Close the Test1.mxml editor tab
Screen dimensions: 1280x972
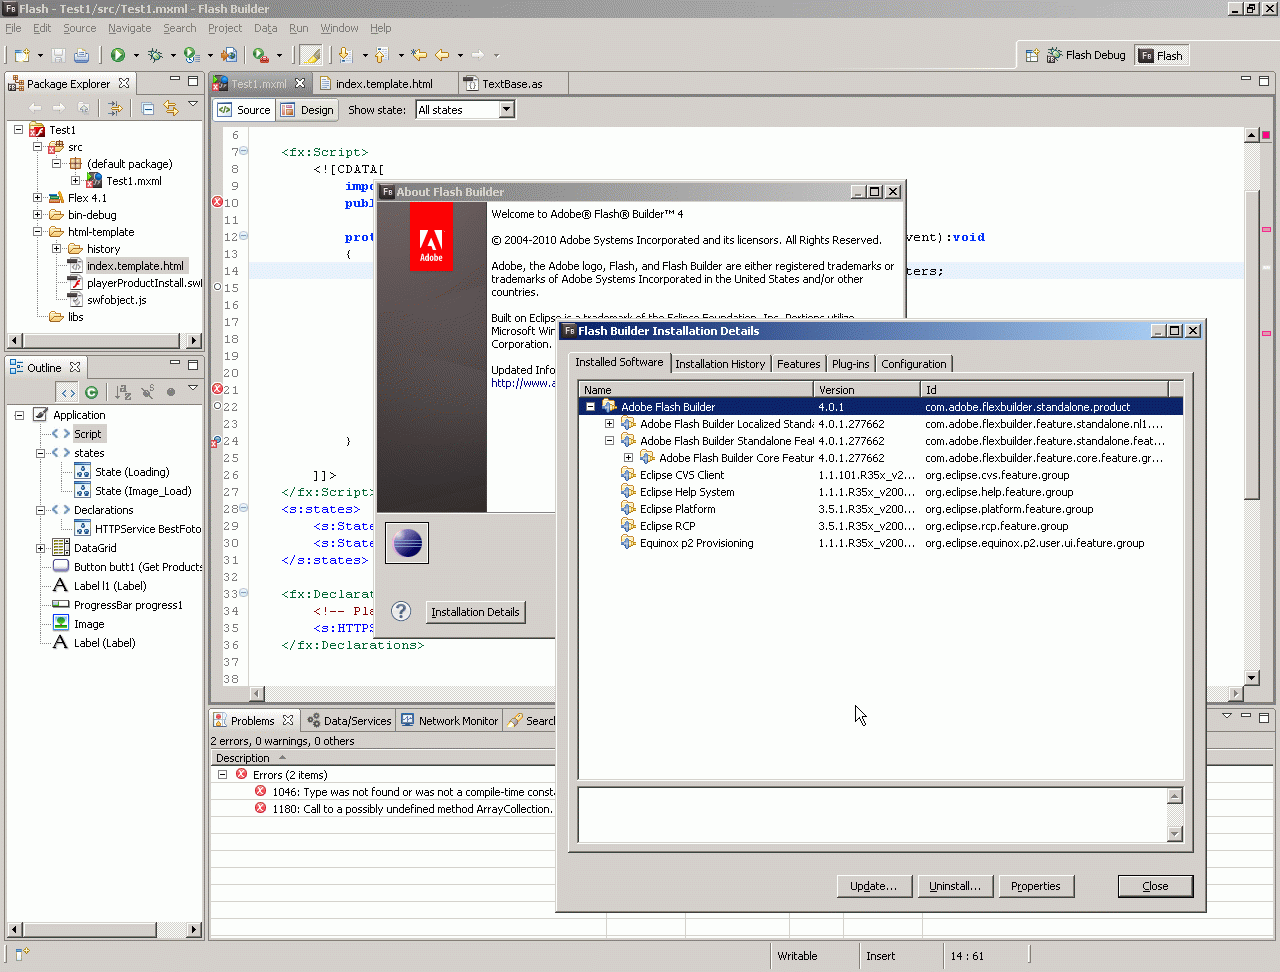pyautogui.click(x=300, y=83)
